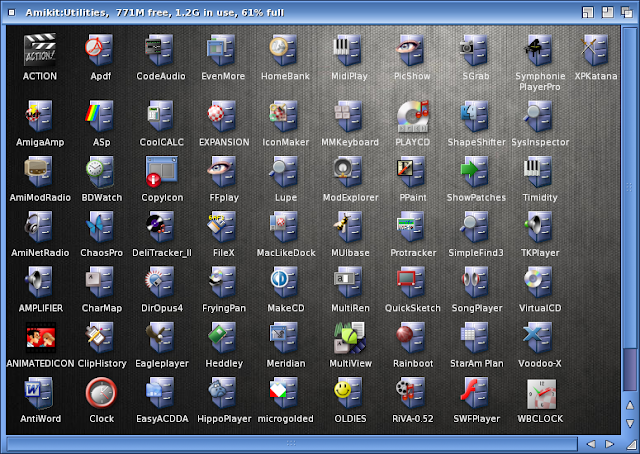Launch the MultiView icon
Screen dimensions: 640x454
click(349, 338)
